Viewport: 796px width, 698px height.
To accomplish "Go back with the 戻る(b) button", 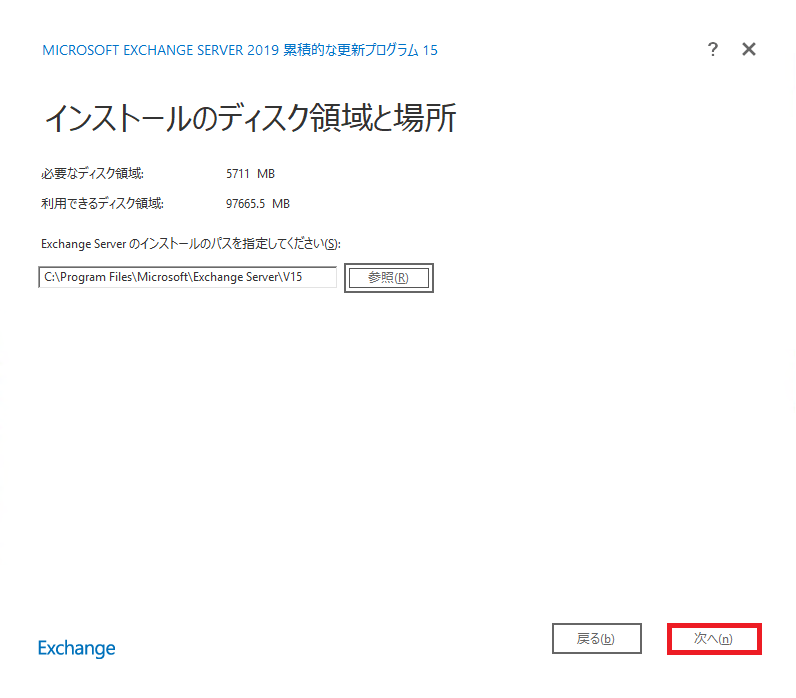I will coord(596,639).
